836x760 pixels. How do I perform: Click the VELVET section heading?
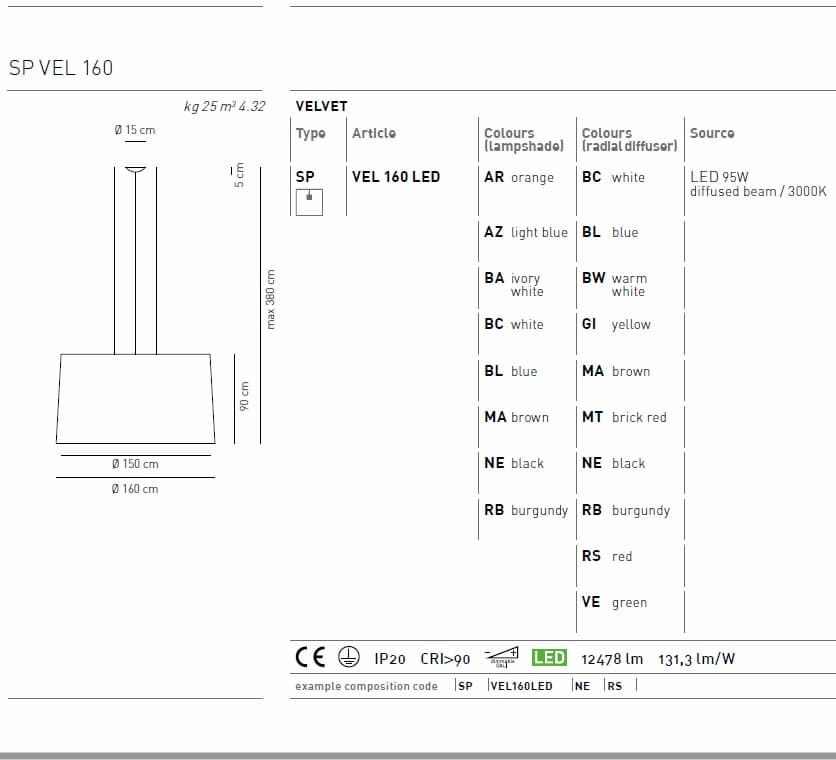pos(321,106)
